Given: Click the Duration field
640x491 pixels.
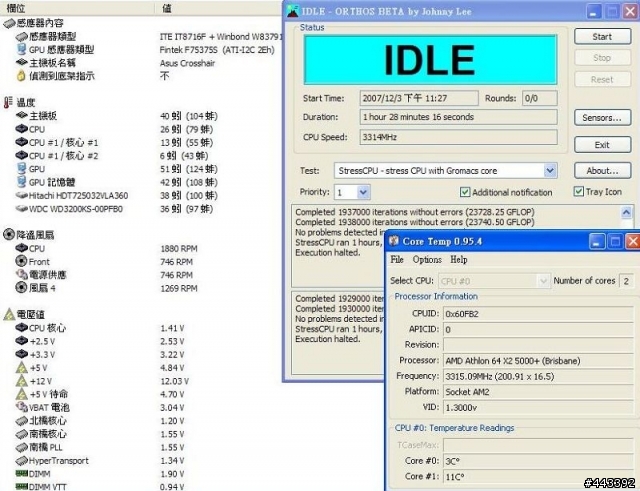Looking at the screenshot, I should [x=458, y=117].
